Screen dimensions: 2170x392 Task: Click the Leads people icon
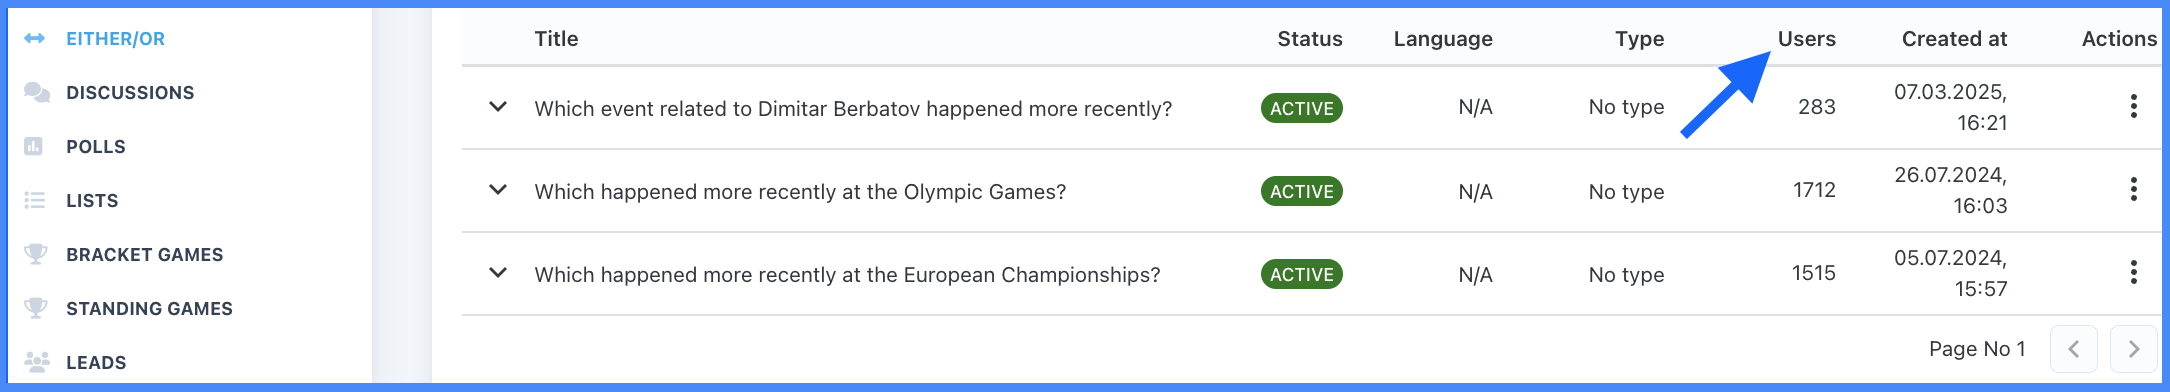click(x=36, y=362)
